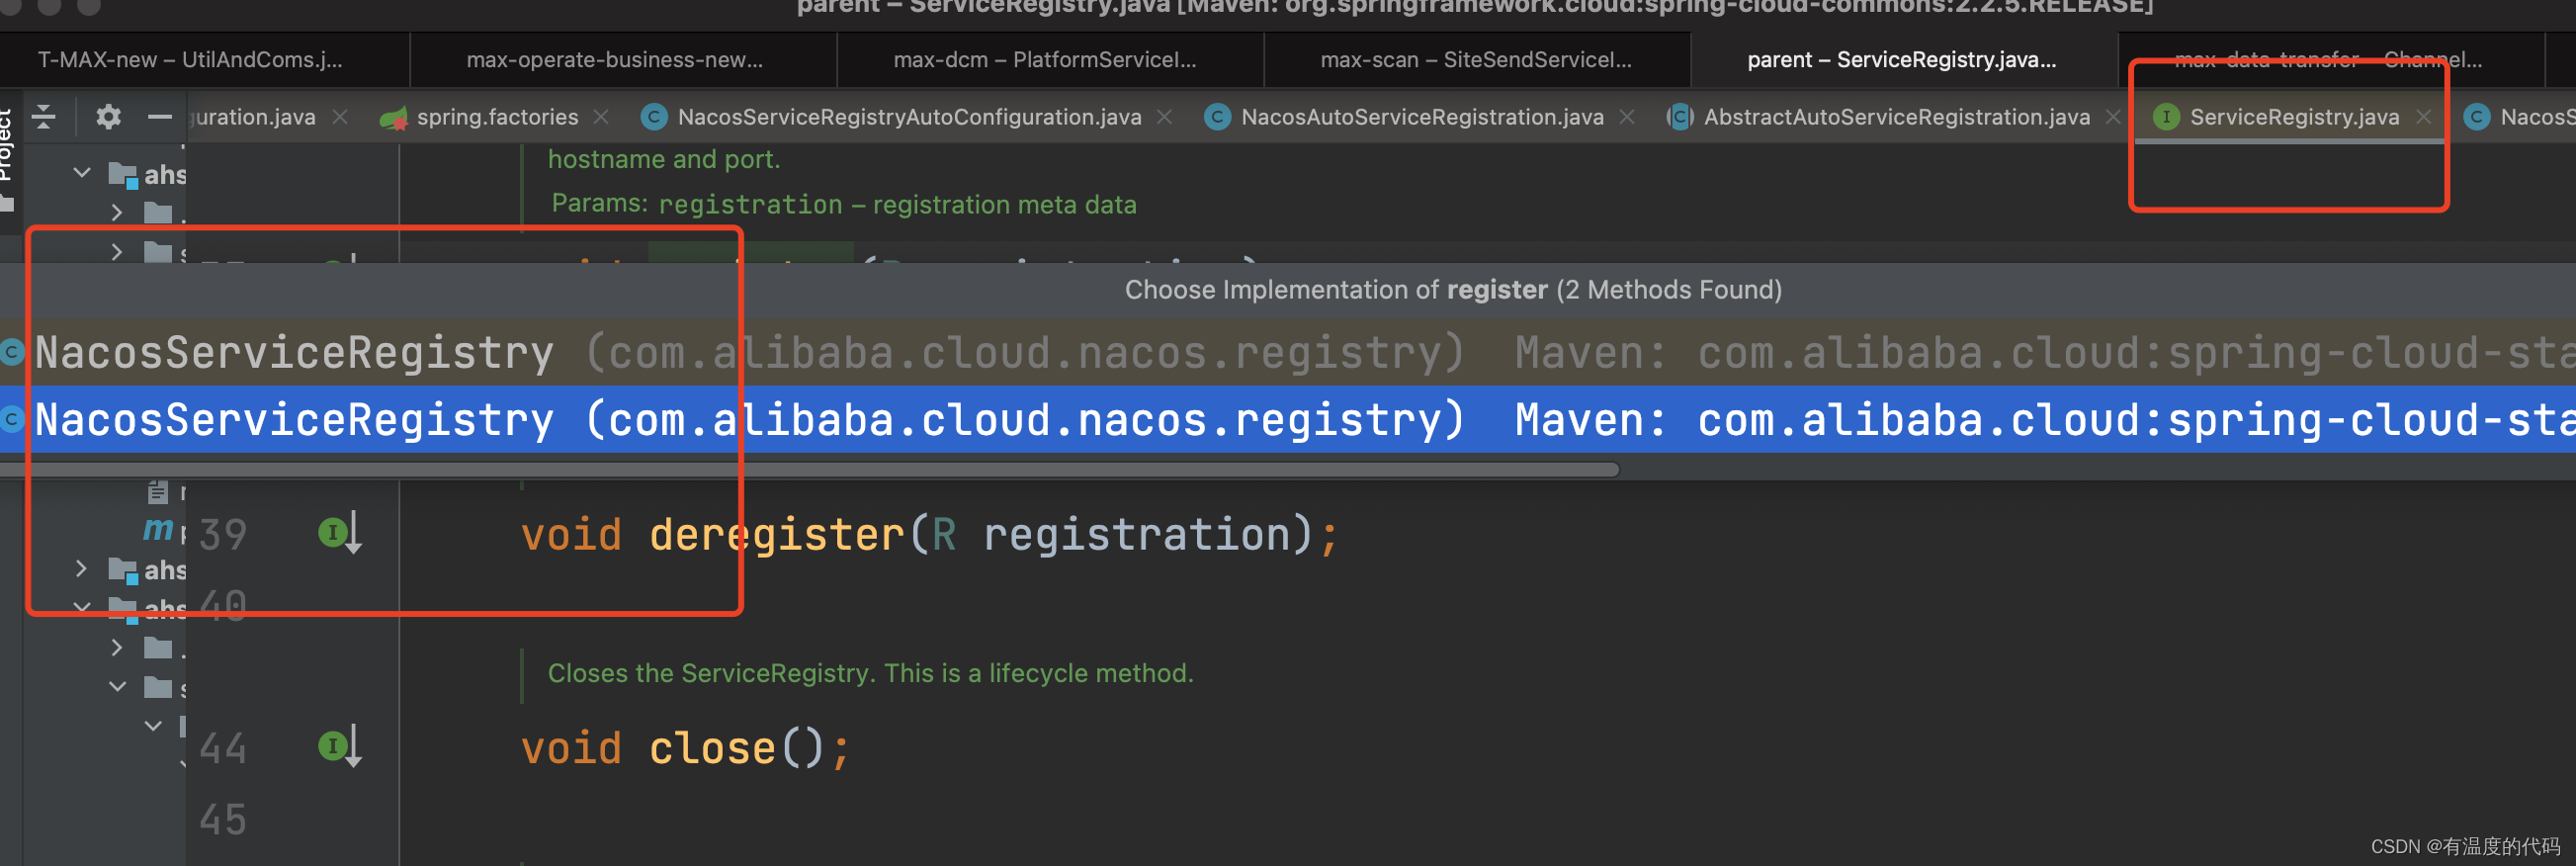
Task: Expand the first subfolder under the top ahs module
Action: click(x=117, y=212)
